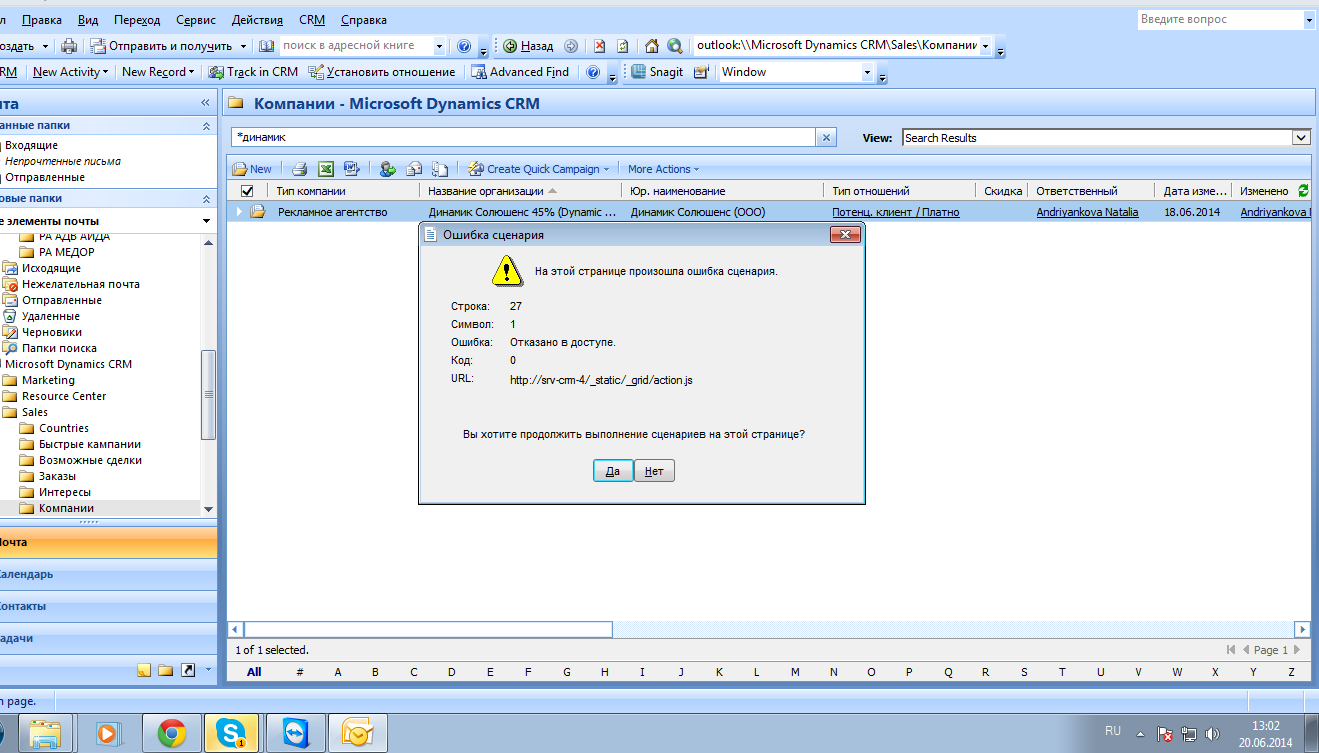Open the Andriyankova Natalia owner link

1089,212
